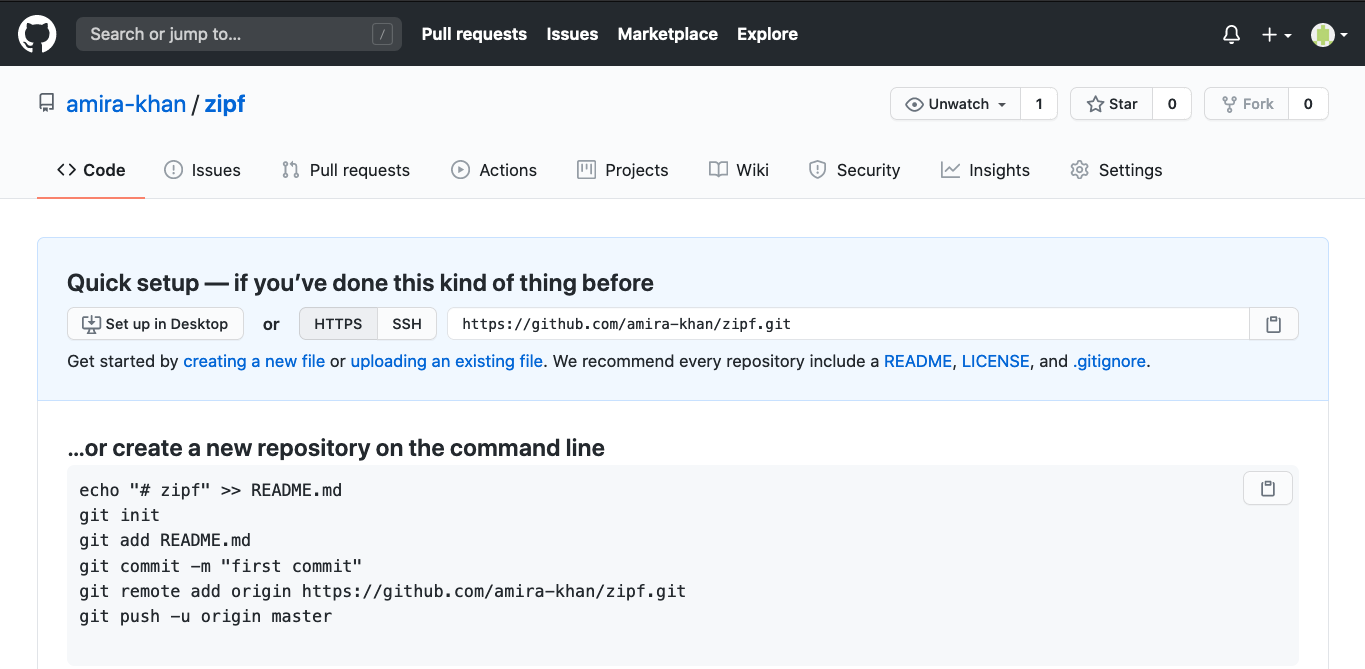The image size is (1365, 669).
Task: Open the Wiki tab
Action: [x=739, y=170]
